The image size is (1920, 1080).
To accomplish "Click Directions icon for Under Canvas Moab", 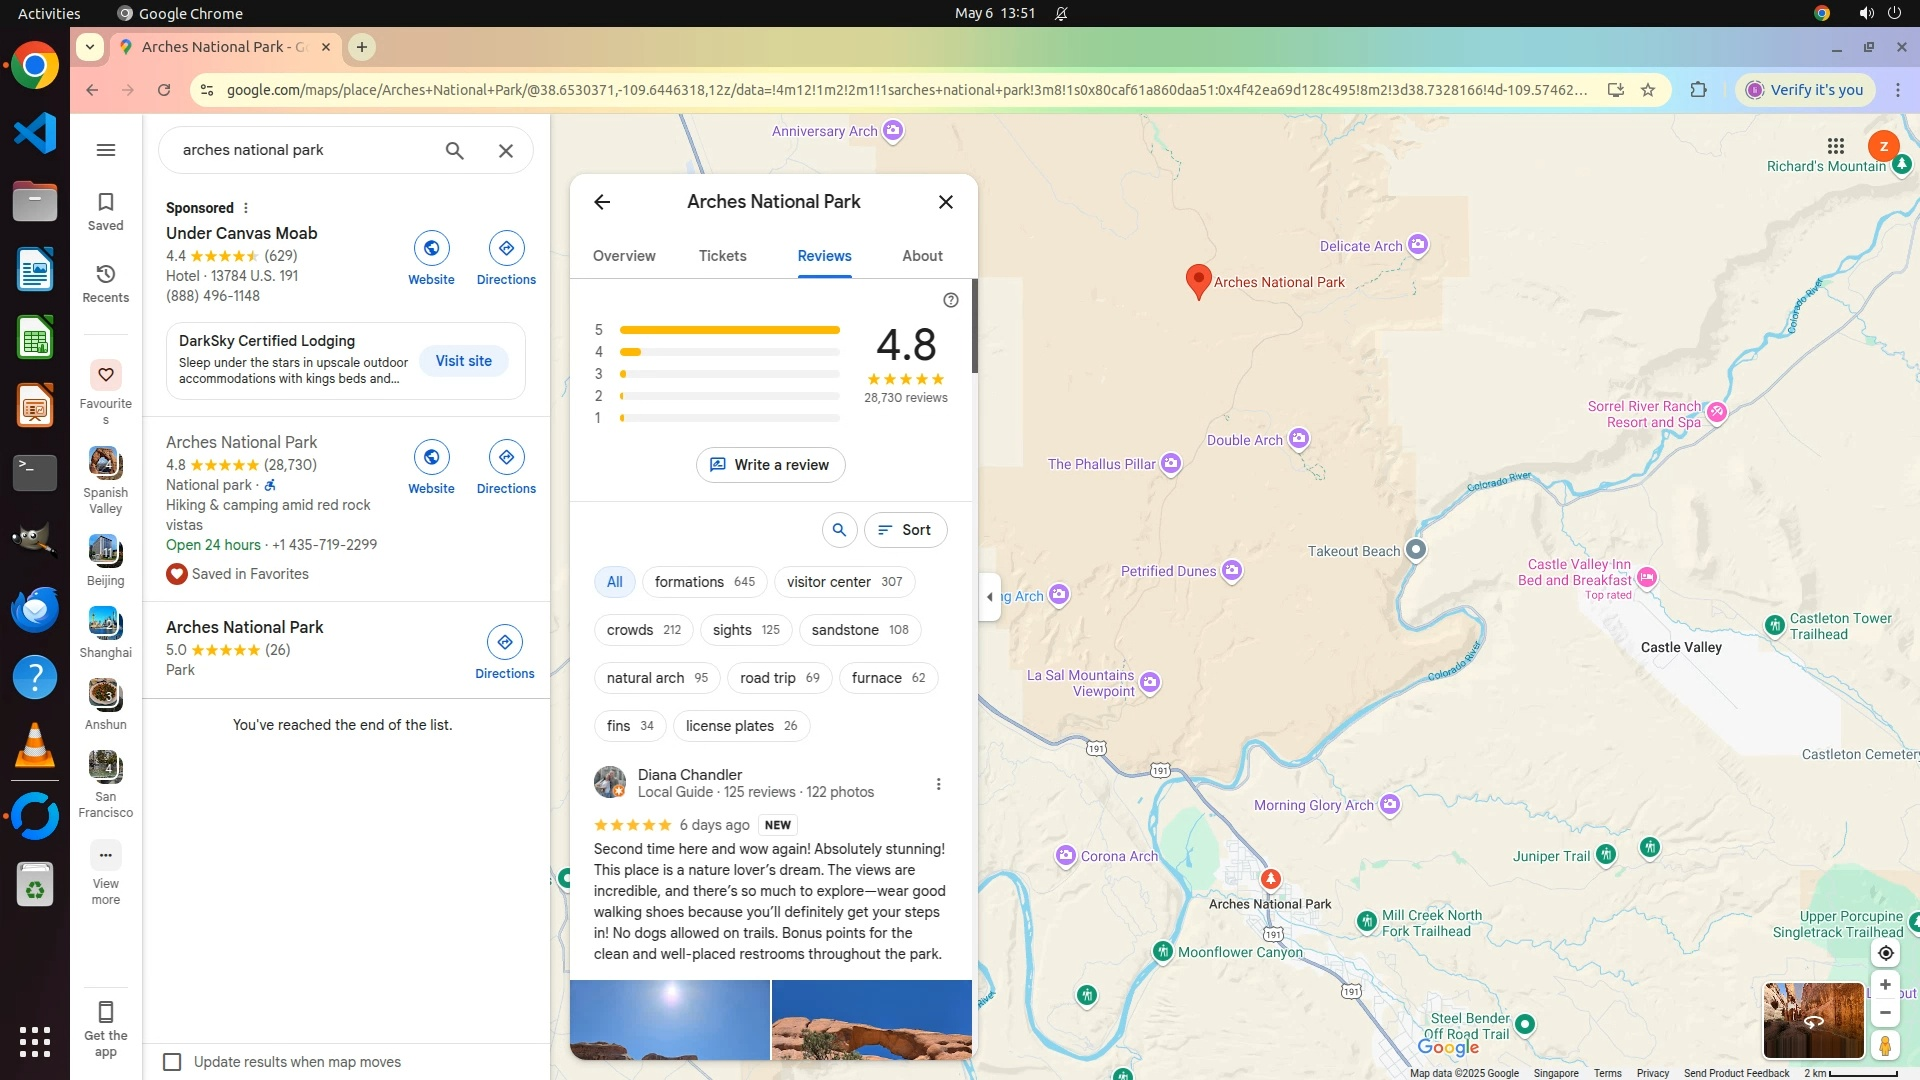I will 506,248.
